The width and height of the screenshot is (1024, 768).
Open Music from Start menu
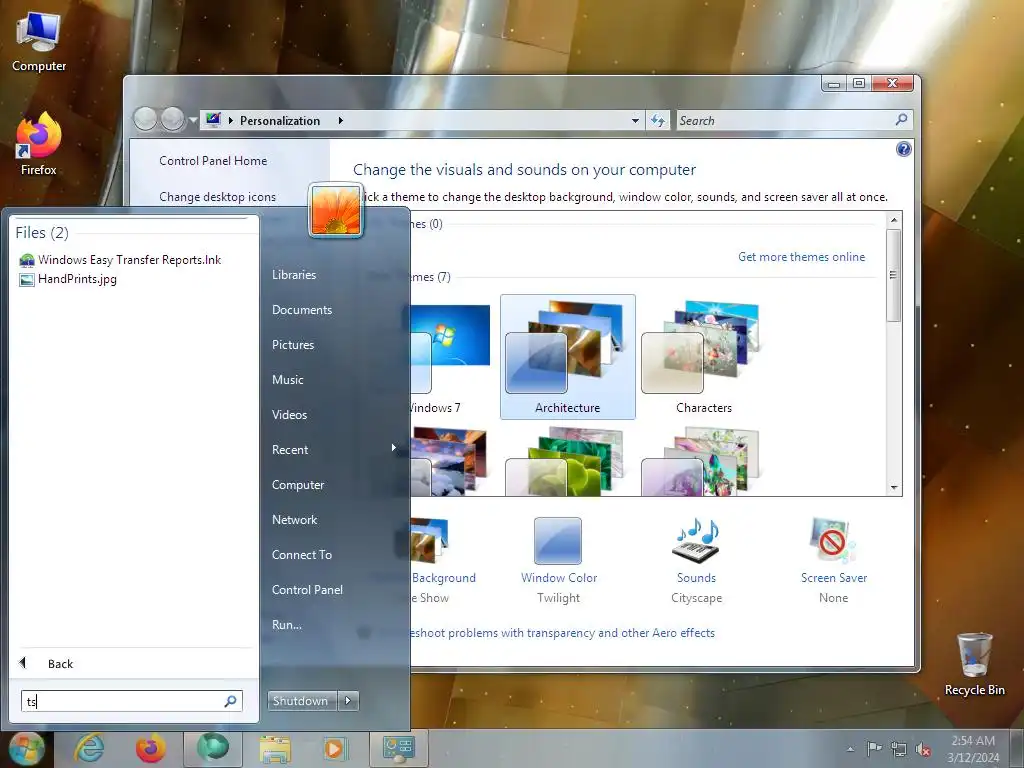pyautogui.click(x=287, y=379)
